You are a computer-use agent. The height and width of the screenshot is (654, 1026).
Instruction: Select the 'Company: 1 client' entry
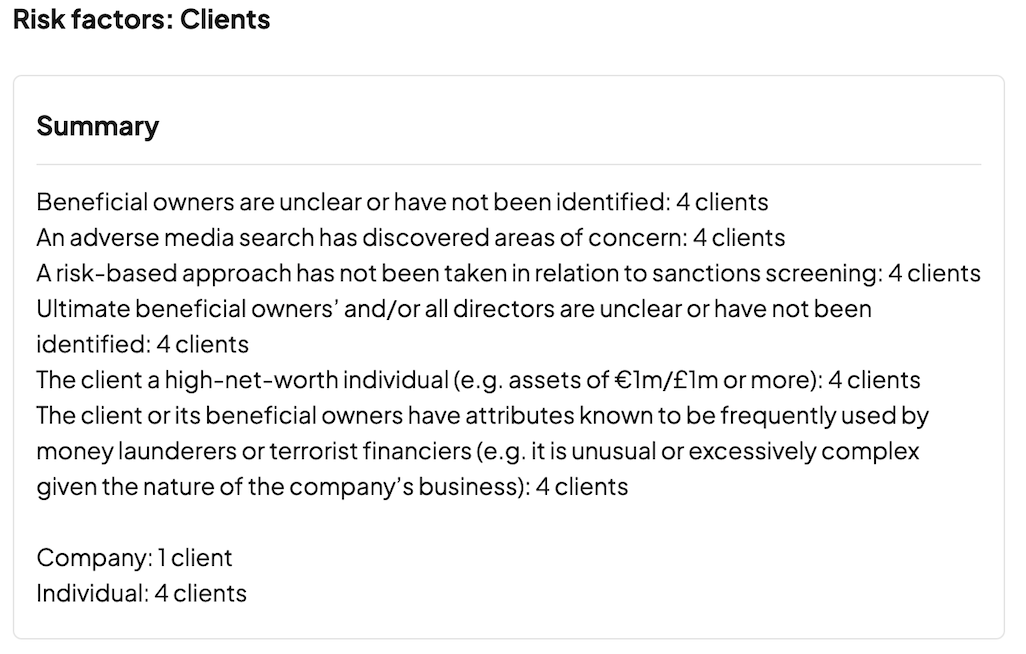134,558
